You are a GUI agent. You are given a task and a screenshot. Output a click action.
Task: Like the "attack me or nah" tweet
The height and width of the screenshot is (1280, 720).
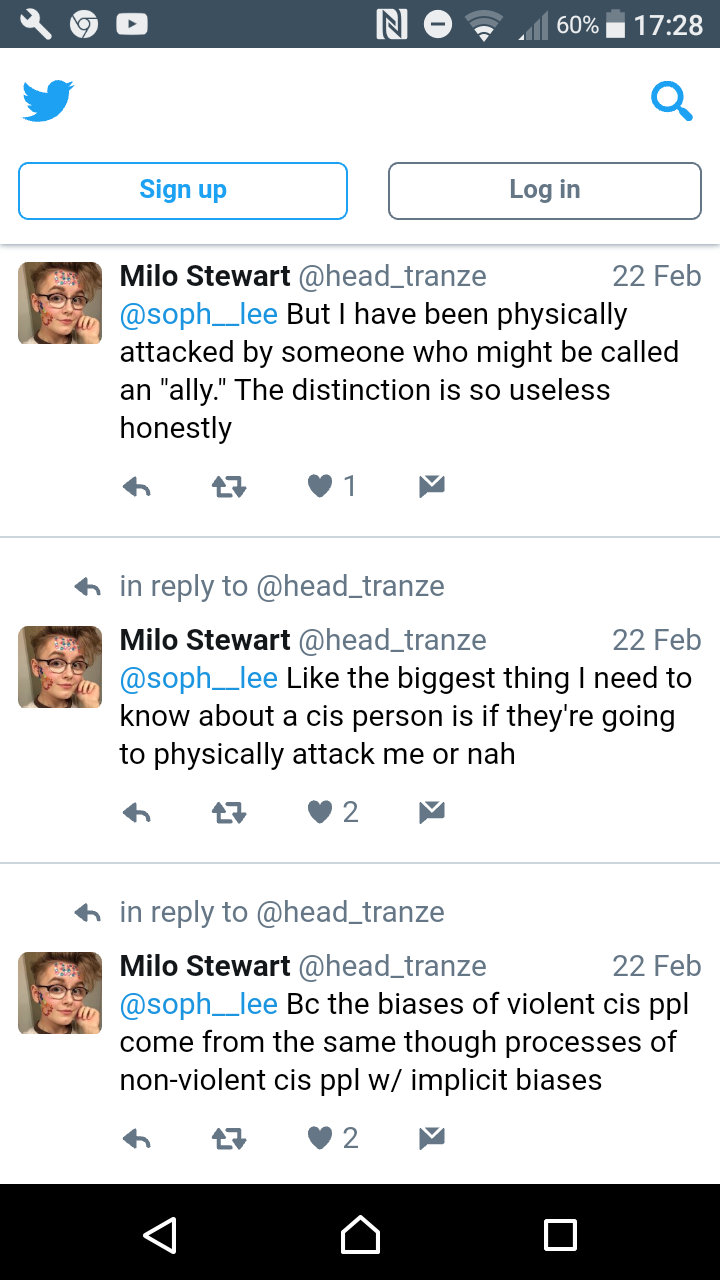[321, 813]
